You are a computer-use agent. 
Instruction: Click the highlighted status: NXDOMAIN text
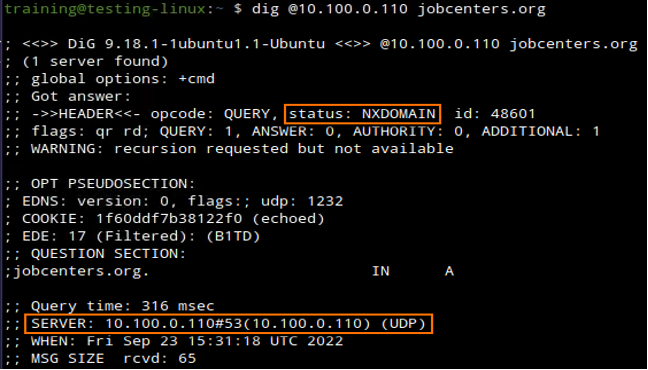(362, 114)
